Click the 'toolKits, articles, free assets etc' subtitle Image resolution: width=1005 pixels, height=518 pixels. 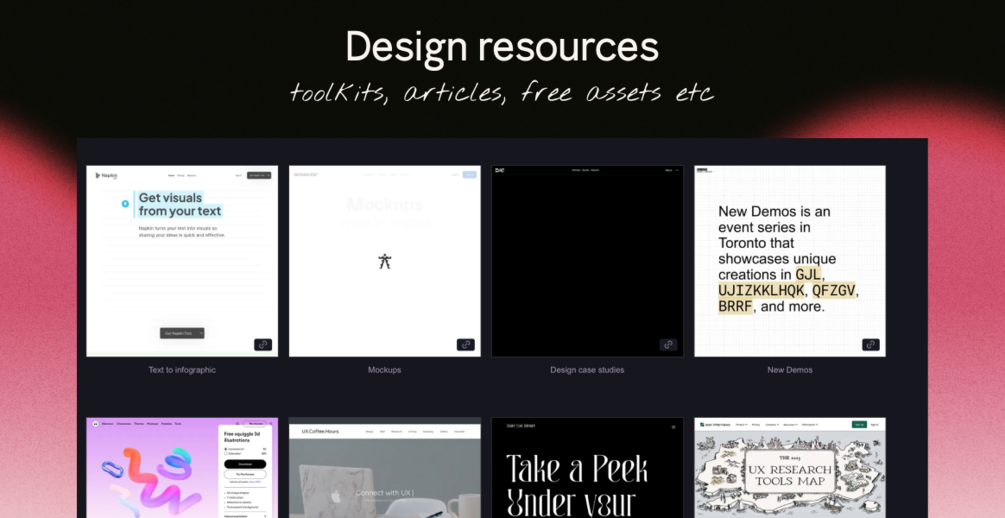pos(502,92)
